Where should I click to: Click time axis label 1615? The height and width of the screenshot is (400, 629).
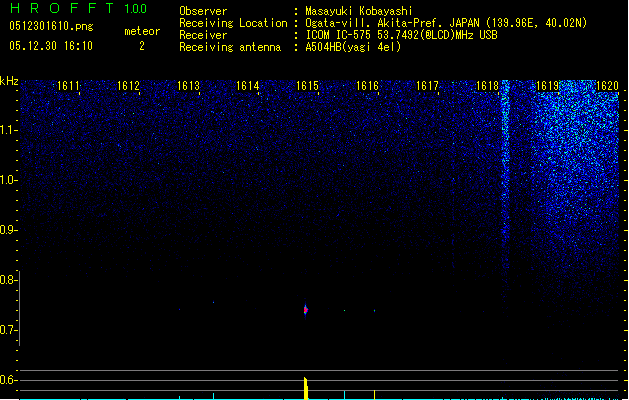[307, 86]
